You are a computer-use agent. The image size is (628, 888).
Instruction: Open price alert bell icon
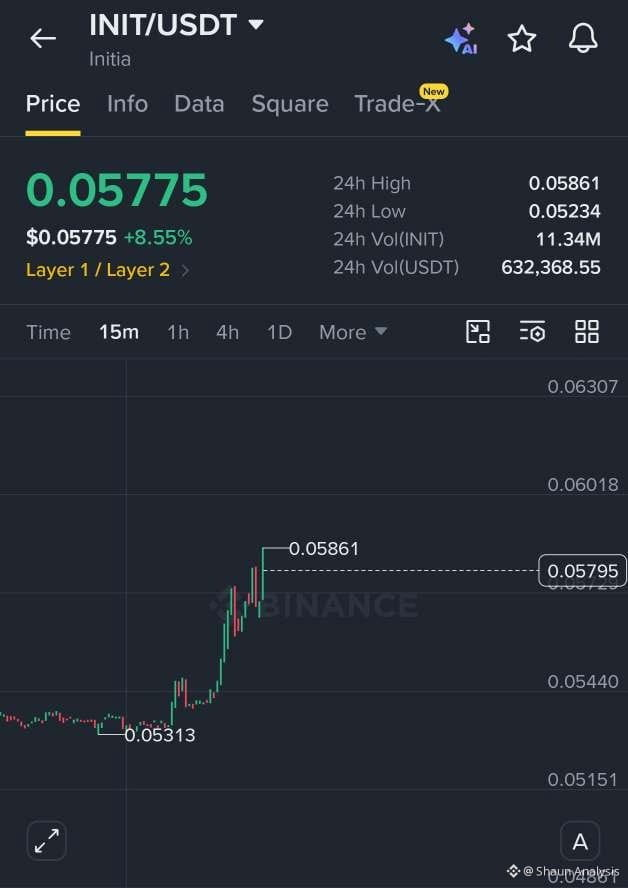click(583, 38)
